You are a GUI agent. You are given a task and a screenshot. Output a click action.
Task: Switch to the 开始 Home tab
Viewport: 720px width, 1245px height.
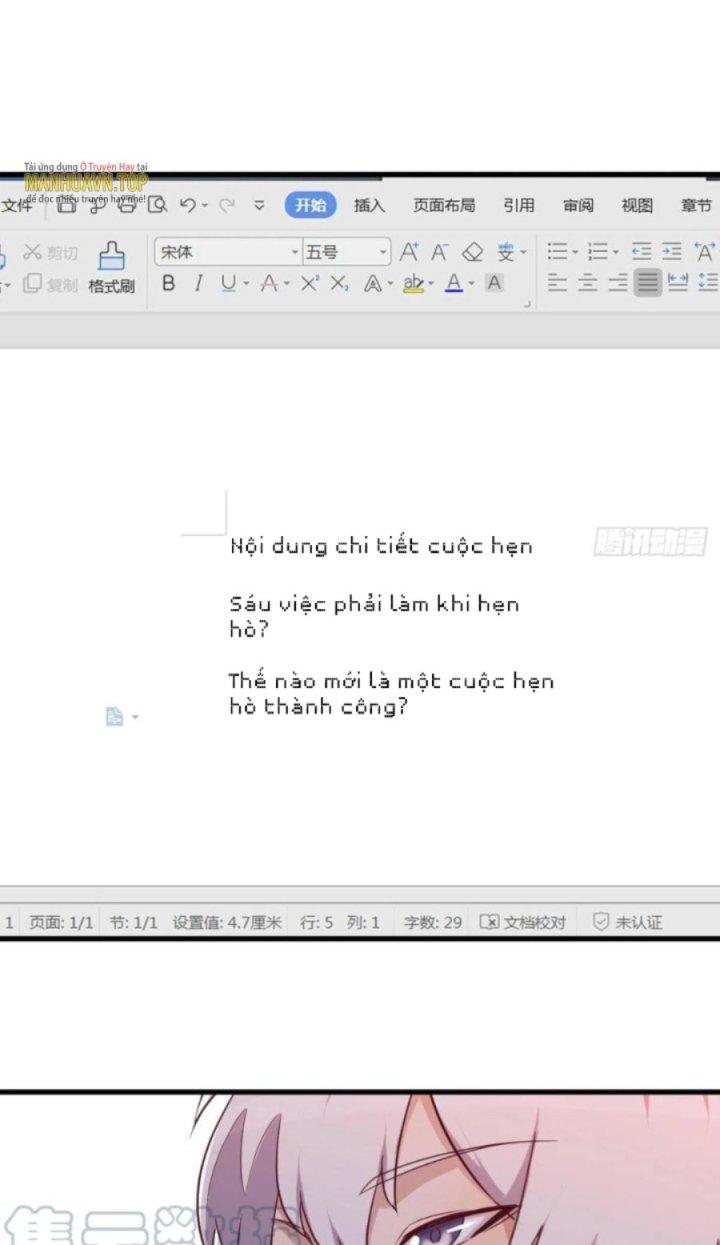coord(310,205)
